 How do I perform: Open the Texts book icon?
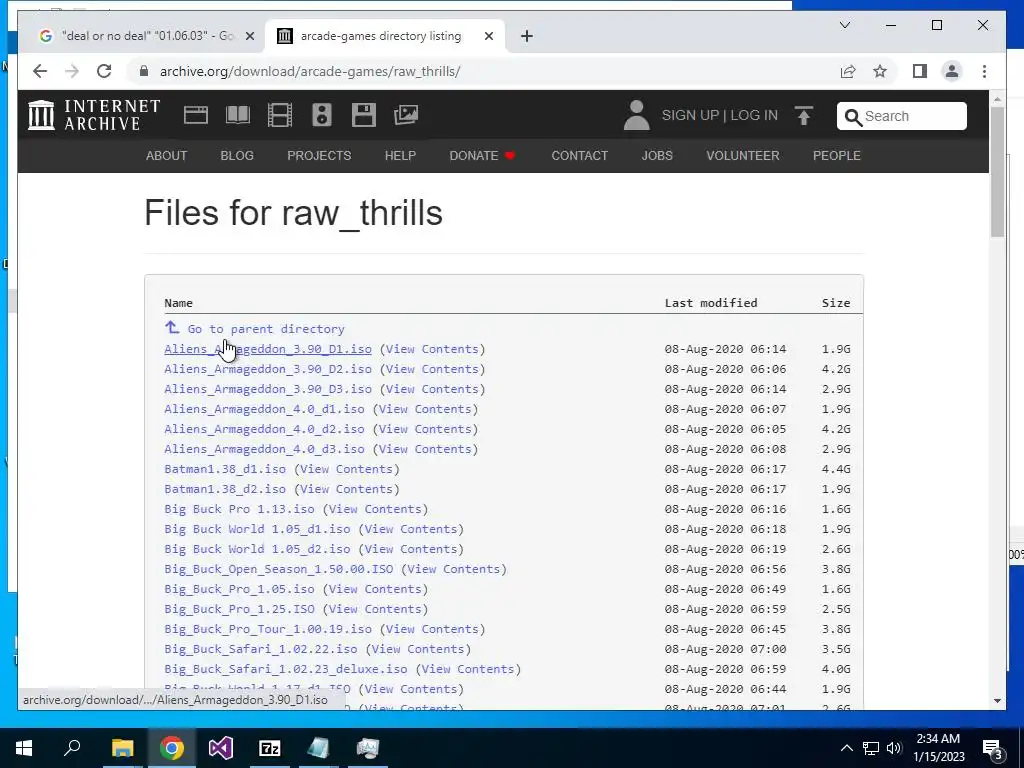pyautogui.click(x=238, y=115)
